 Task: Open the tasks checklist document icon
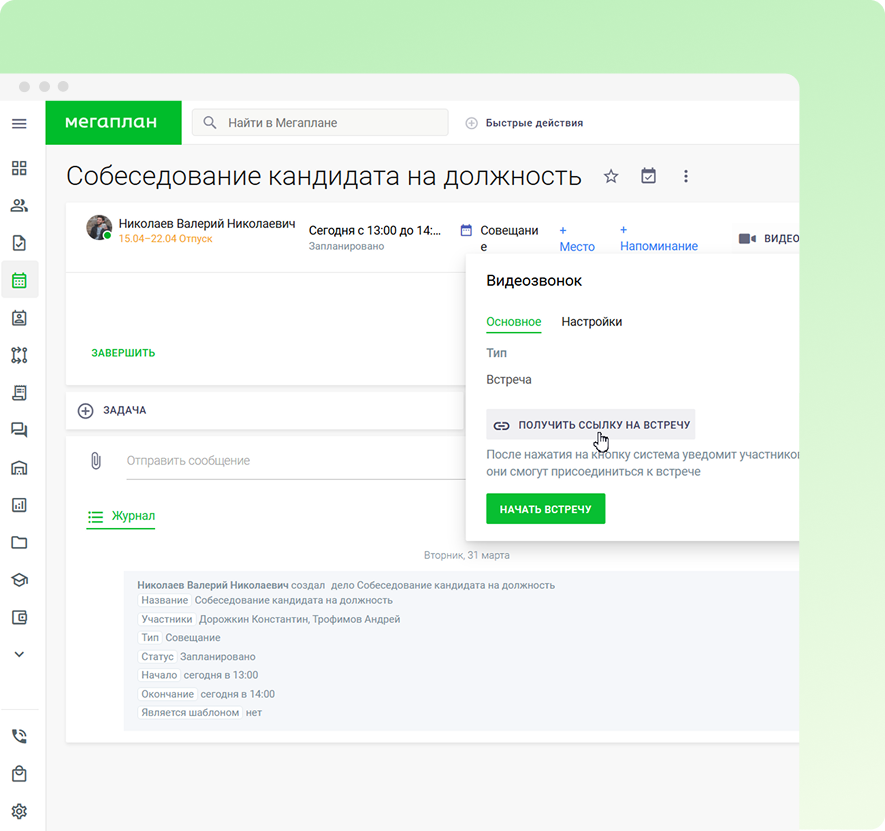[19, 243]
